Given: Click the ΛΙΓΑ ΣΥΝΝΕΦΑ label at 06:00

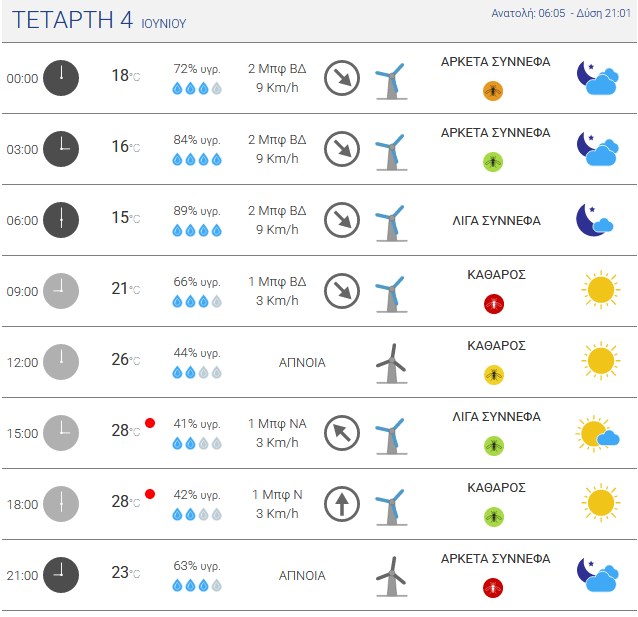Looking at the screenshot, I should pyautogui.click(x=496, y=221).
